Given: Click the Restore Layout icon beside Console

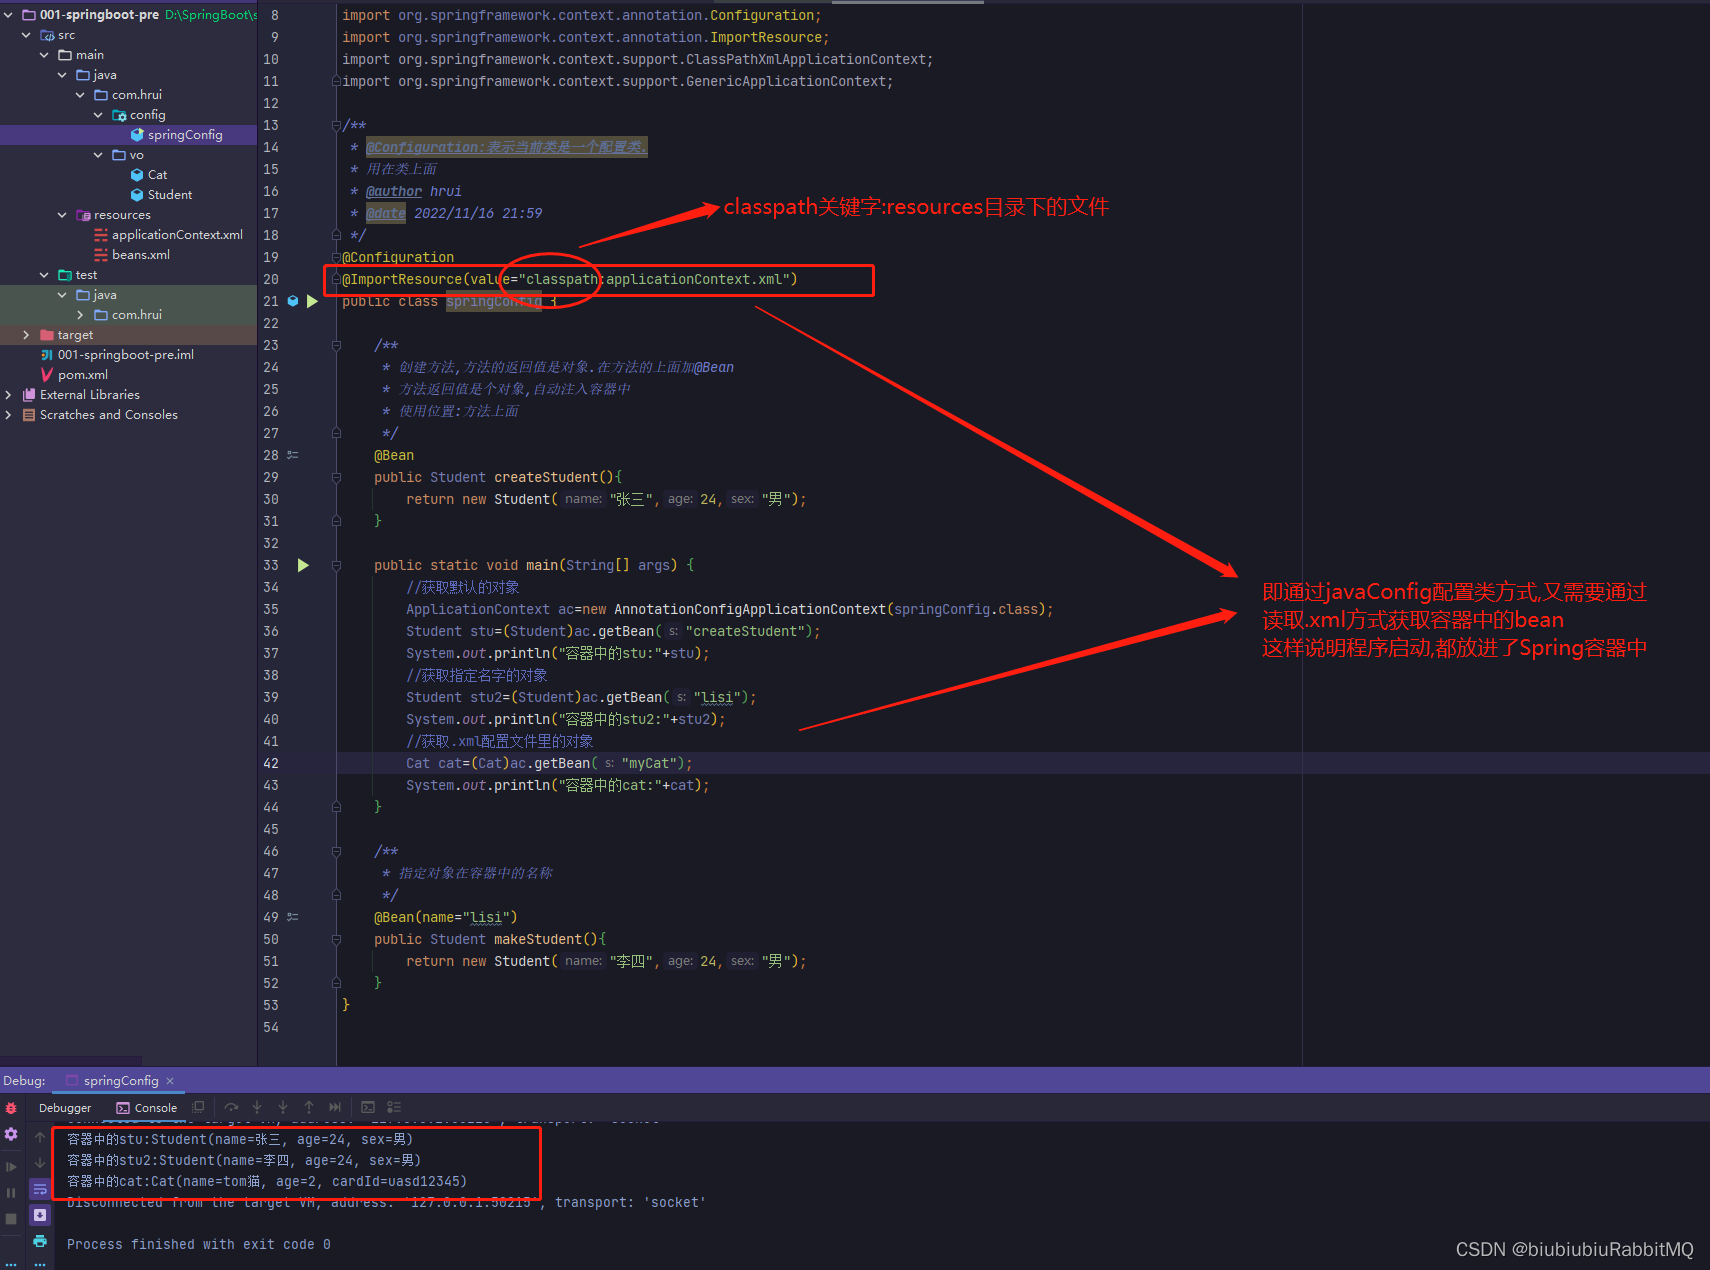Looking at the screenshot, I should click(x=199, y=1107).
